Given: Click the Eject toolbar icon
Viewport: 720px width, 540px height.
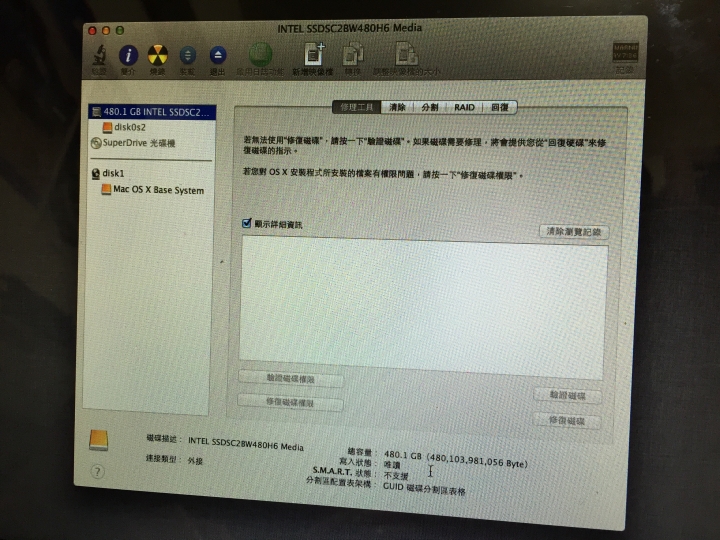Looking at the screenshot, I should [x=218, y=56].
